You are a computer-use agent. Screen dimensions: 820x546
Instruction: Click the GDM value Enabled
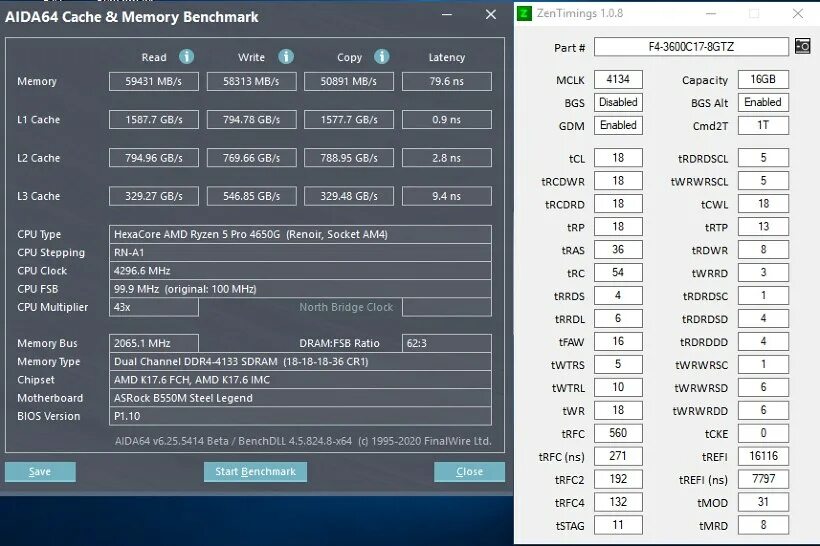(x=618, y=126)
